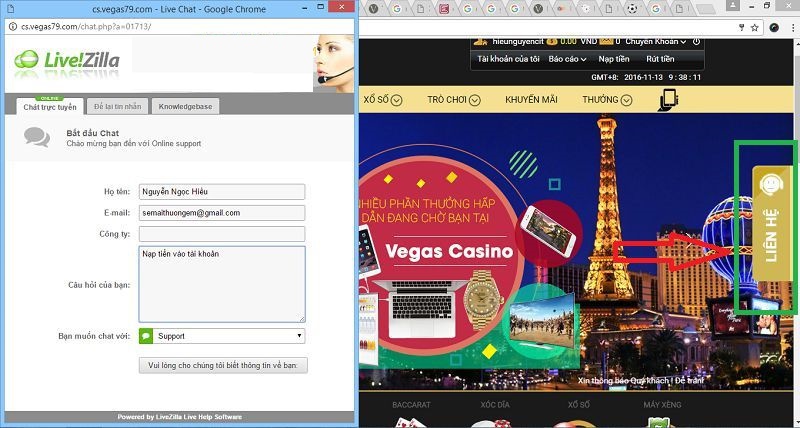The image size is (800, 428).
Task: Click Powered by LiveZilla Live Help Software link
Action: click(179, 417)
